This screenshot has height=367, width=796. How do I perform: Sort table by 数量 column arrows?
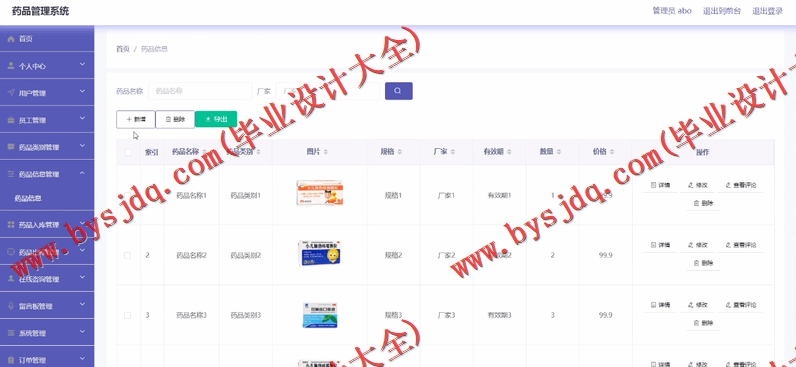[x=558, y=152]
